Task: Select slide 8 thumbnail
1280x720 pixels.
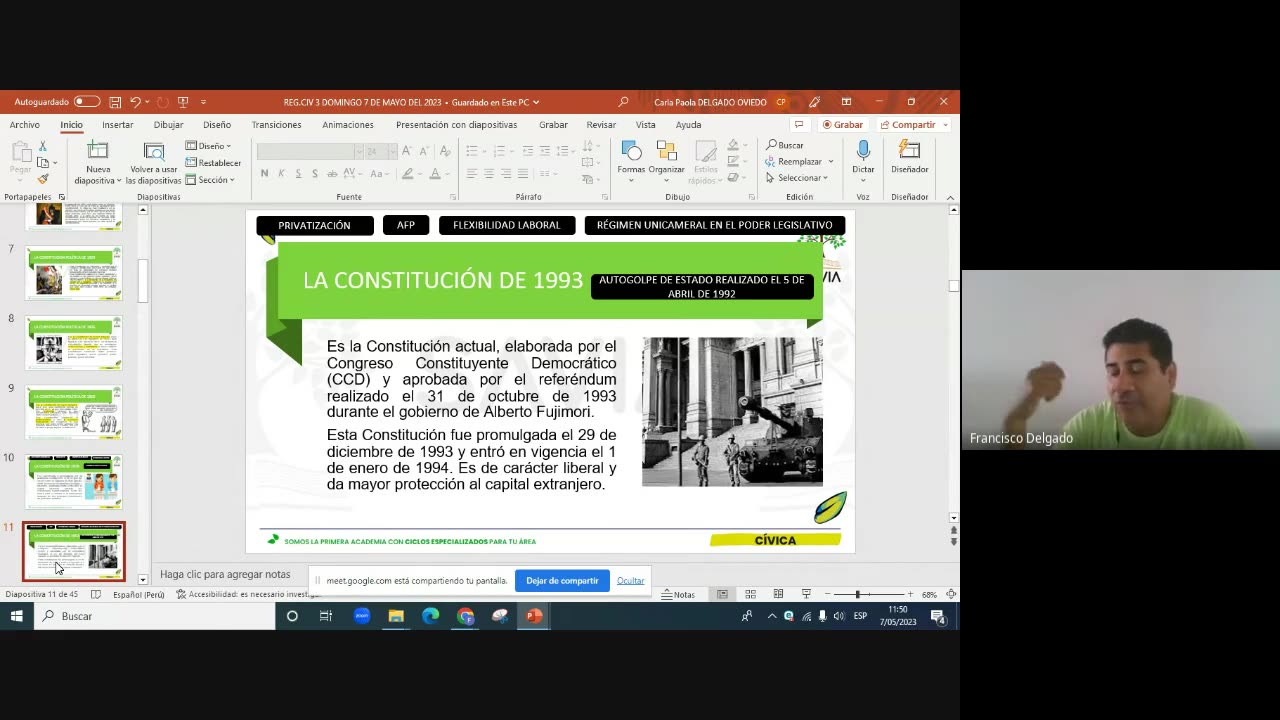Action: coord(74,342)
